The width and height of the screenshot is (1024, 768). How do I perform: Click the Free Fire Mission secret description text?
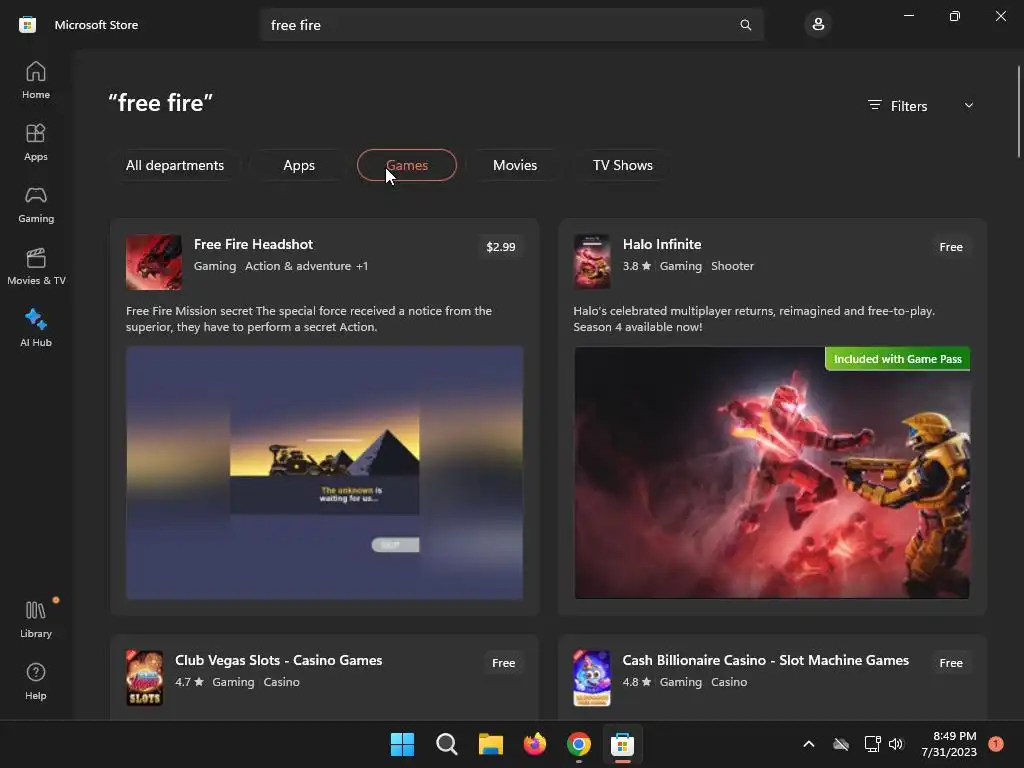click(x=309, y=319)
